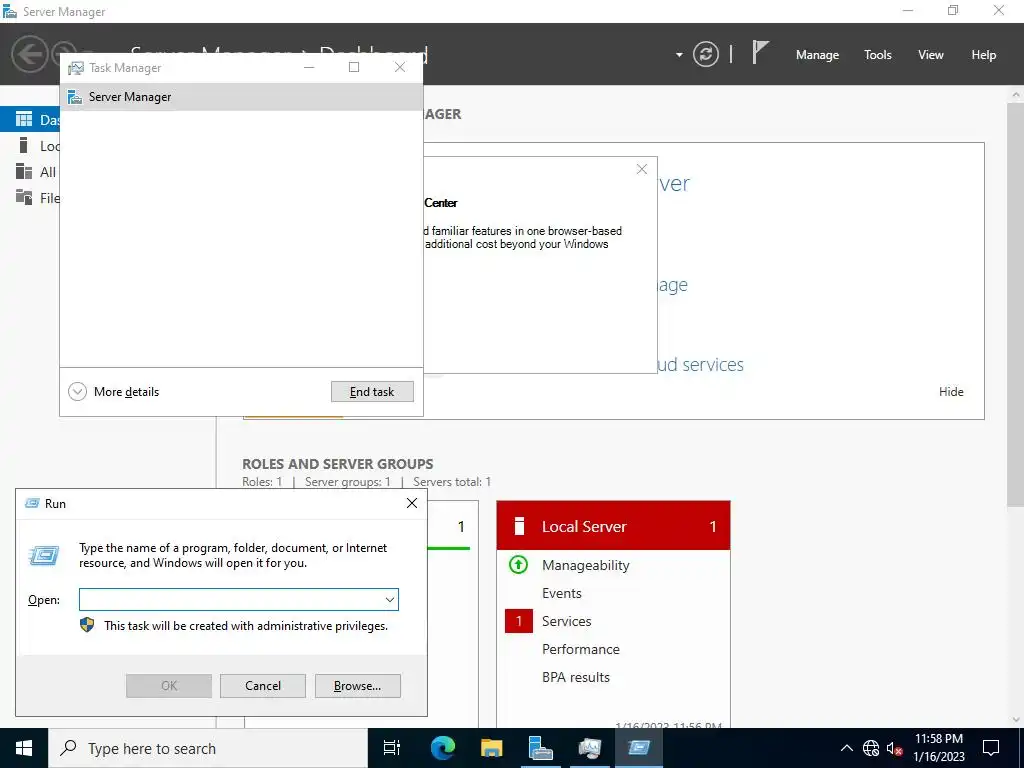Switch to Server Manager taskbar icon
Viewport: 1024px width, 768px height.
click(x=541, y=748)
